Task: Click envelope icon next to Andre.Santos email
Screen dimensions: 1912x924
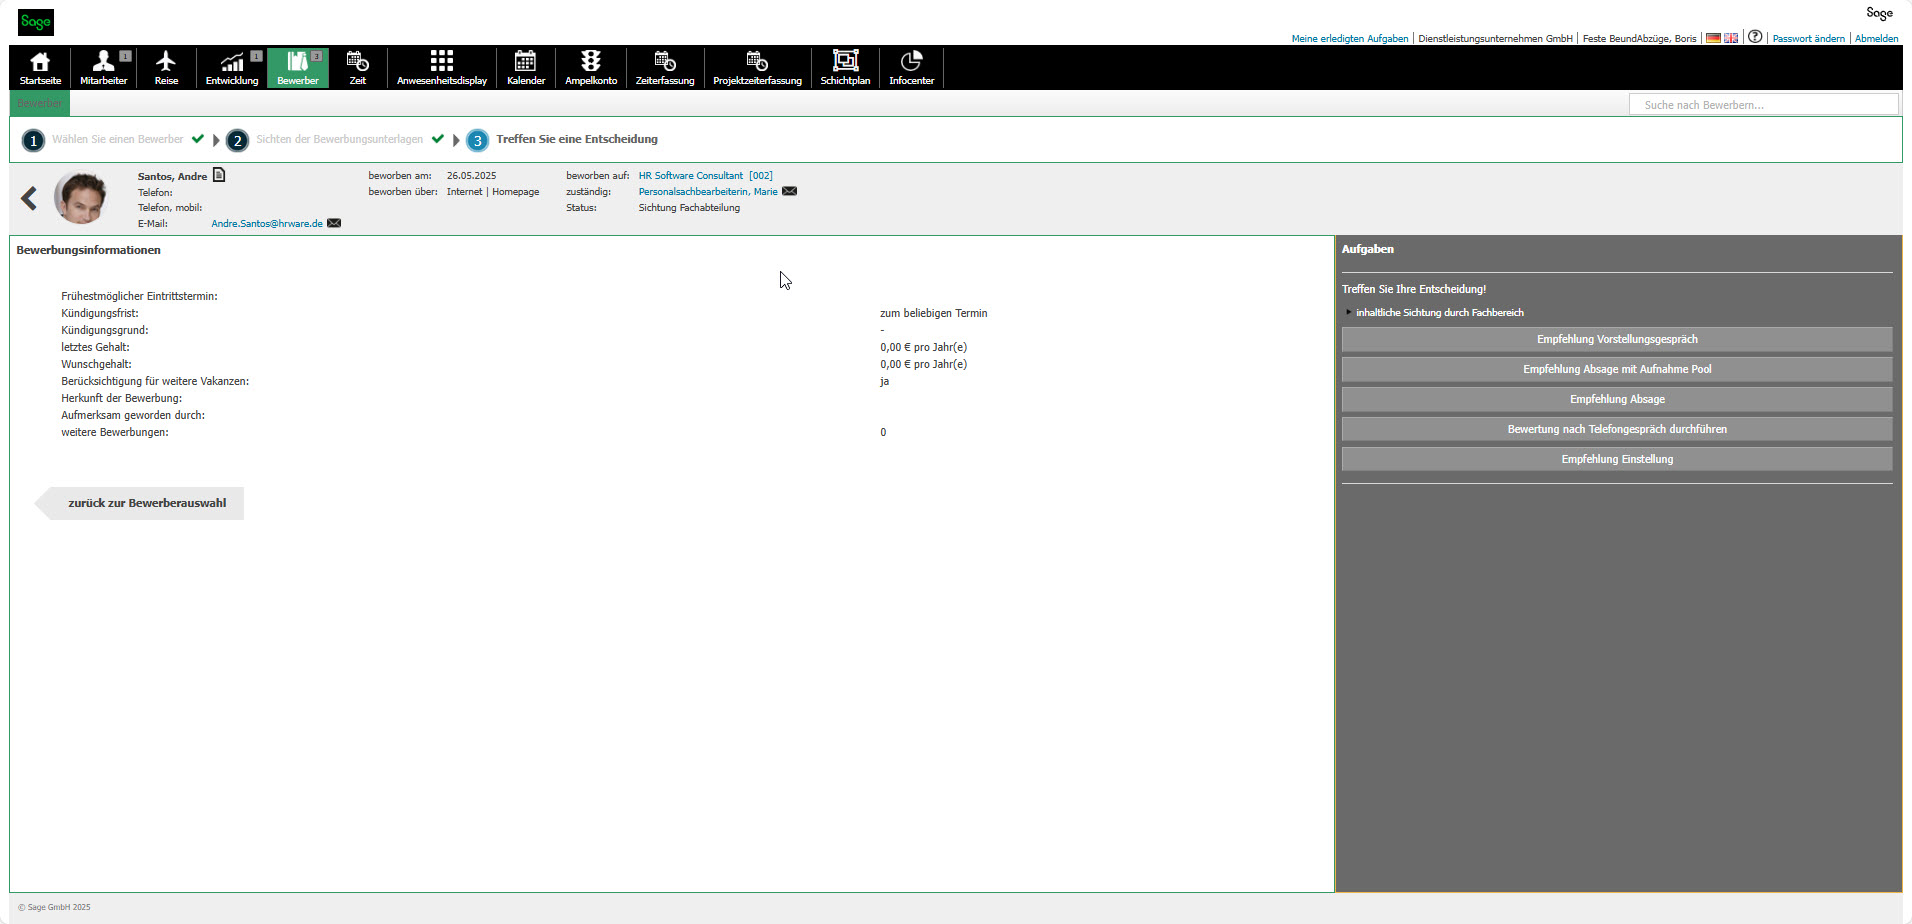Action: tap(334, 223)
